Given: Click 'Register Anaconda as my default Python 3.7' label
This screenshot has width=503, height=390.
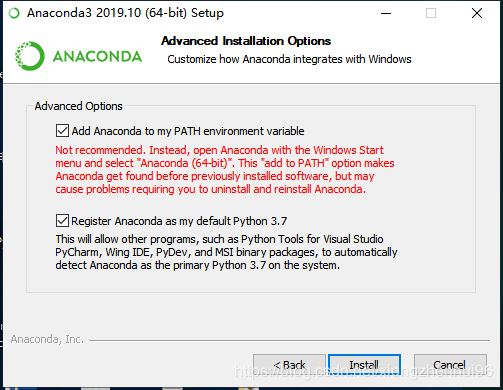Looking at the screenshot, I should tap(179, 221).
